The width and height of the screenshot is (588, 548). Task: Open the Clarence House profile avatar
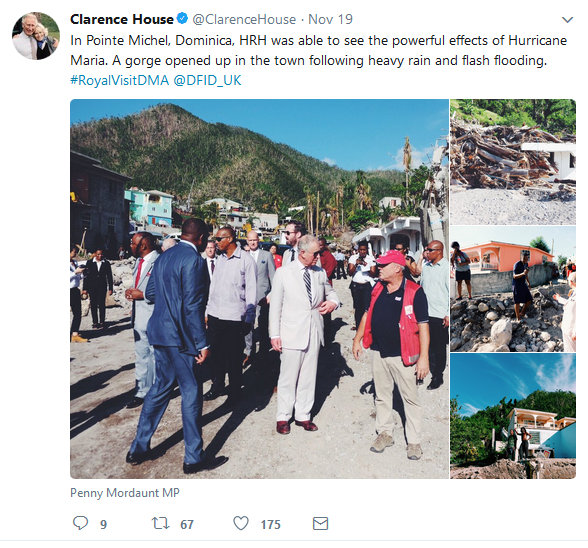click(x=36, y=36)
